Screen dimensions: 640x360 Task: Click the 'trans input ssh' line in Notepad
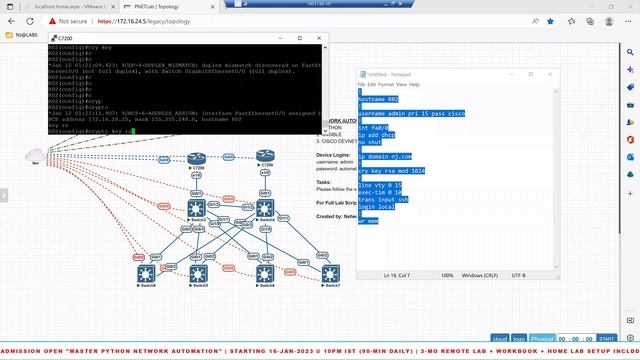point(383,200)
